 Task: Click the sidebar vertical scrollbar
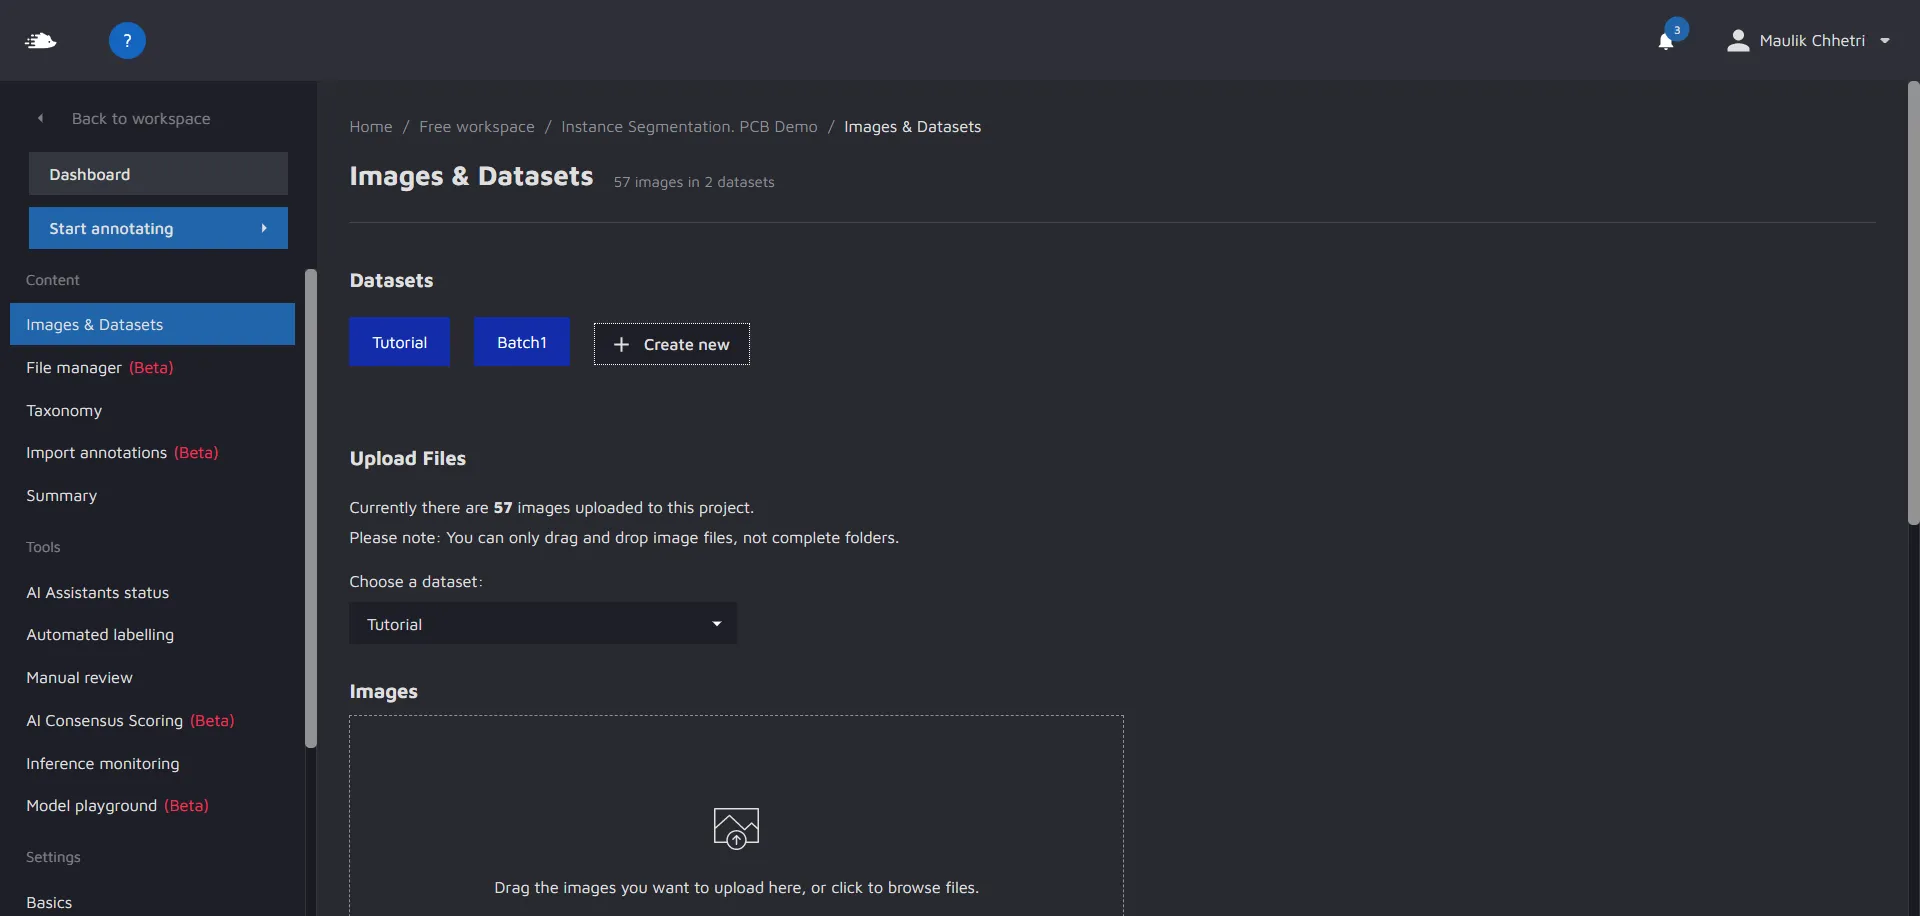coord(311,508)
